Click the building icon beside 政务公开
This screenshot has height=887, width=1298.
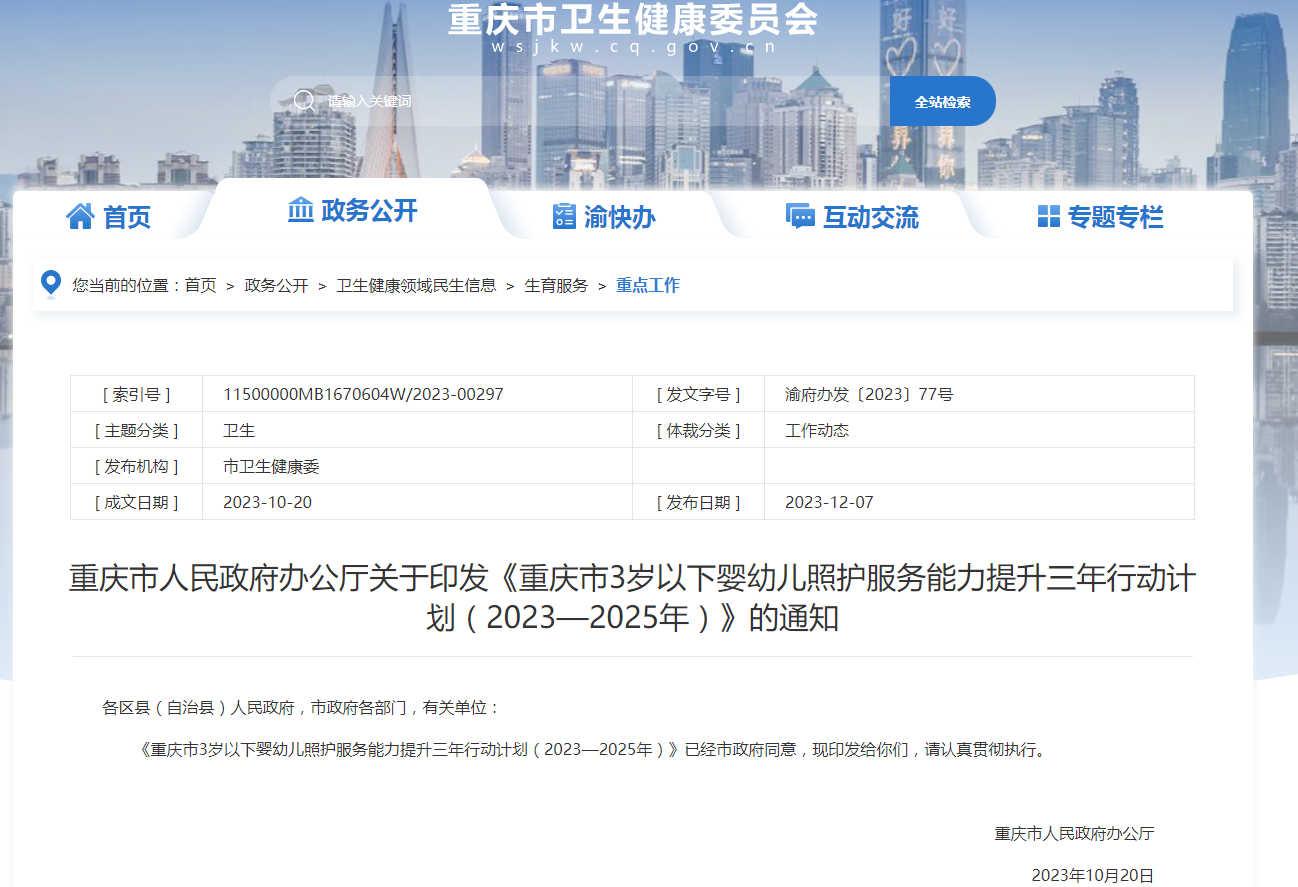coord(300,210)
